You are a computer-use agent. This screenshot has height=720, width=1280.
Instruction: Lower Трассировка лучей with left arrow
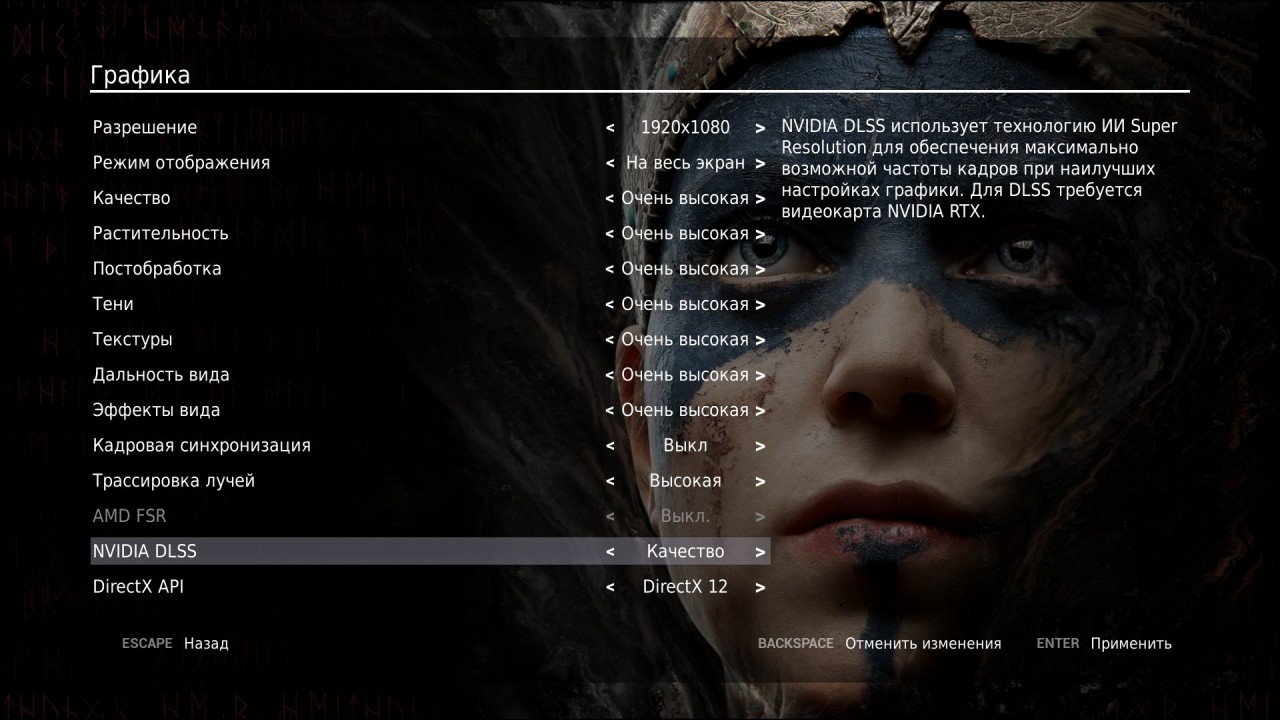[x=610, y=481]
